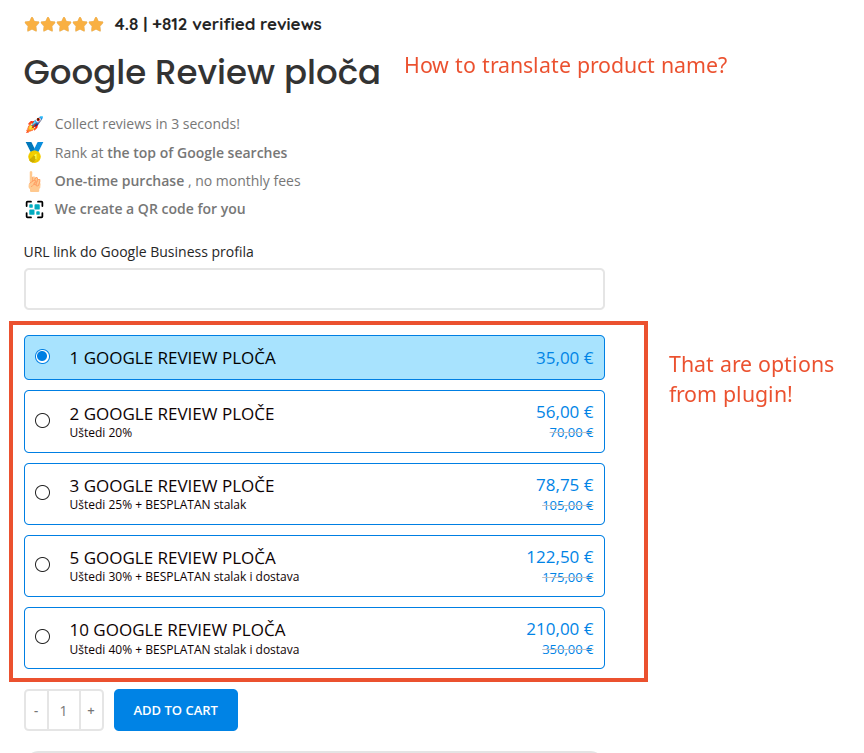The width and height of the screenshot is (864, 753).
Task: Click the Uštedi 30% offer text
Action: (x=185, y=577)
